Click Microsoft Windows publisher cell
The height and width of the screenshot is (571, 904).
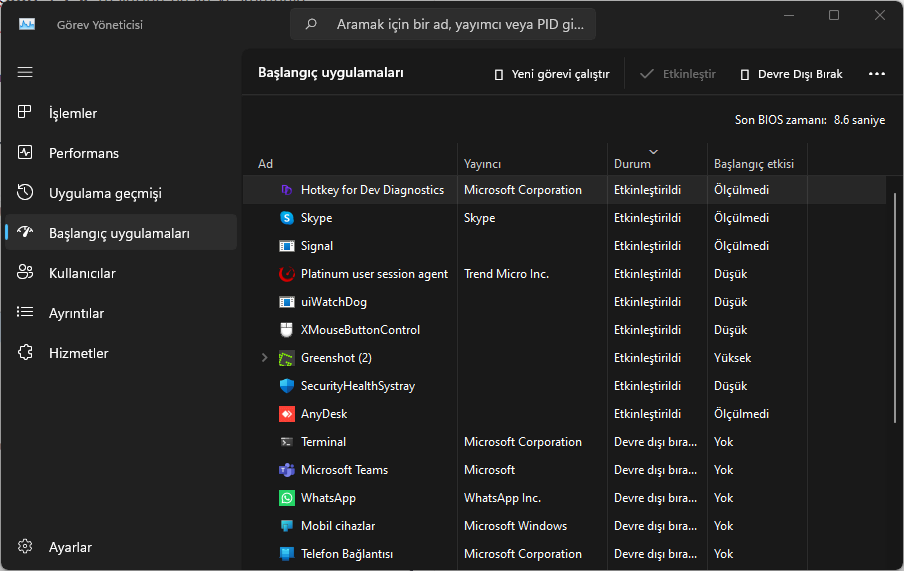click(515, 526)
